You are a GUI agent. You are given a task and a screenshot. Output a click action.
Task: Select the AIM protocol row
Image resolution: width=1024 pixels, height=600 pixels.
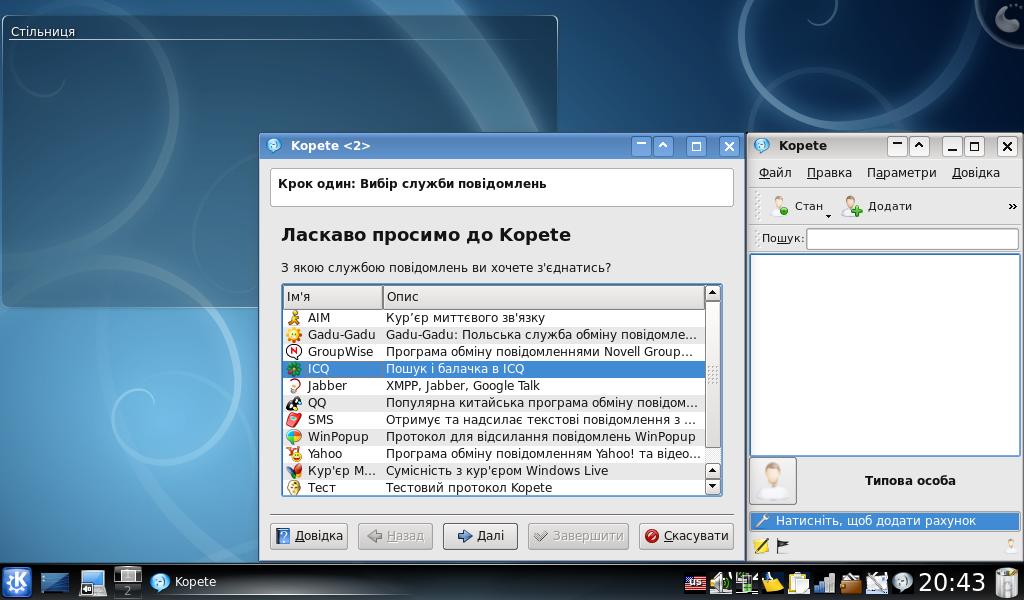[x=494, y=318]
